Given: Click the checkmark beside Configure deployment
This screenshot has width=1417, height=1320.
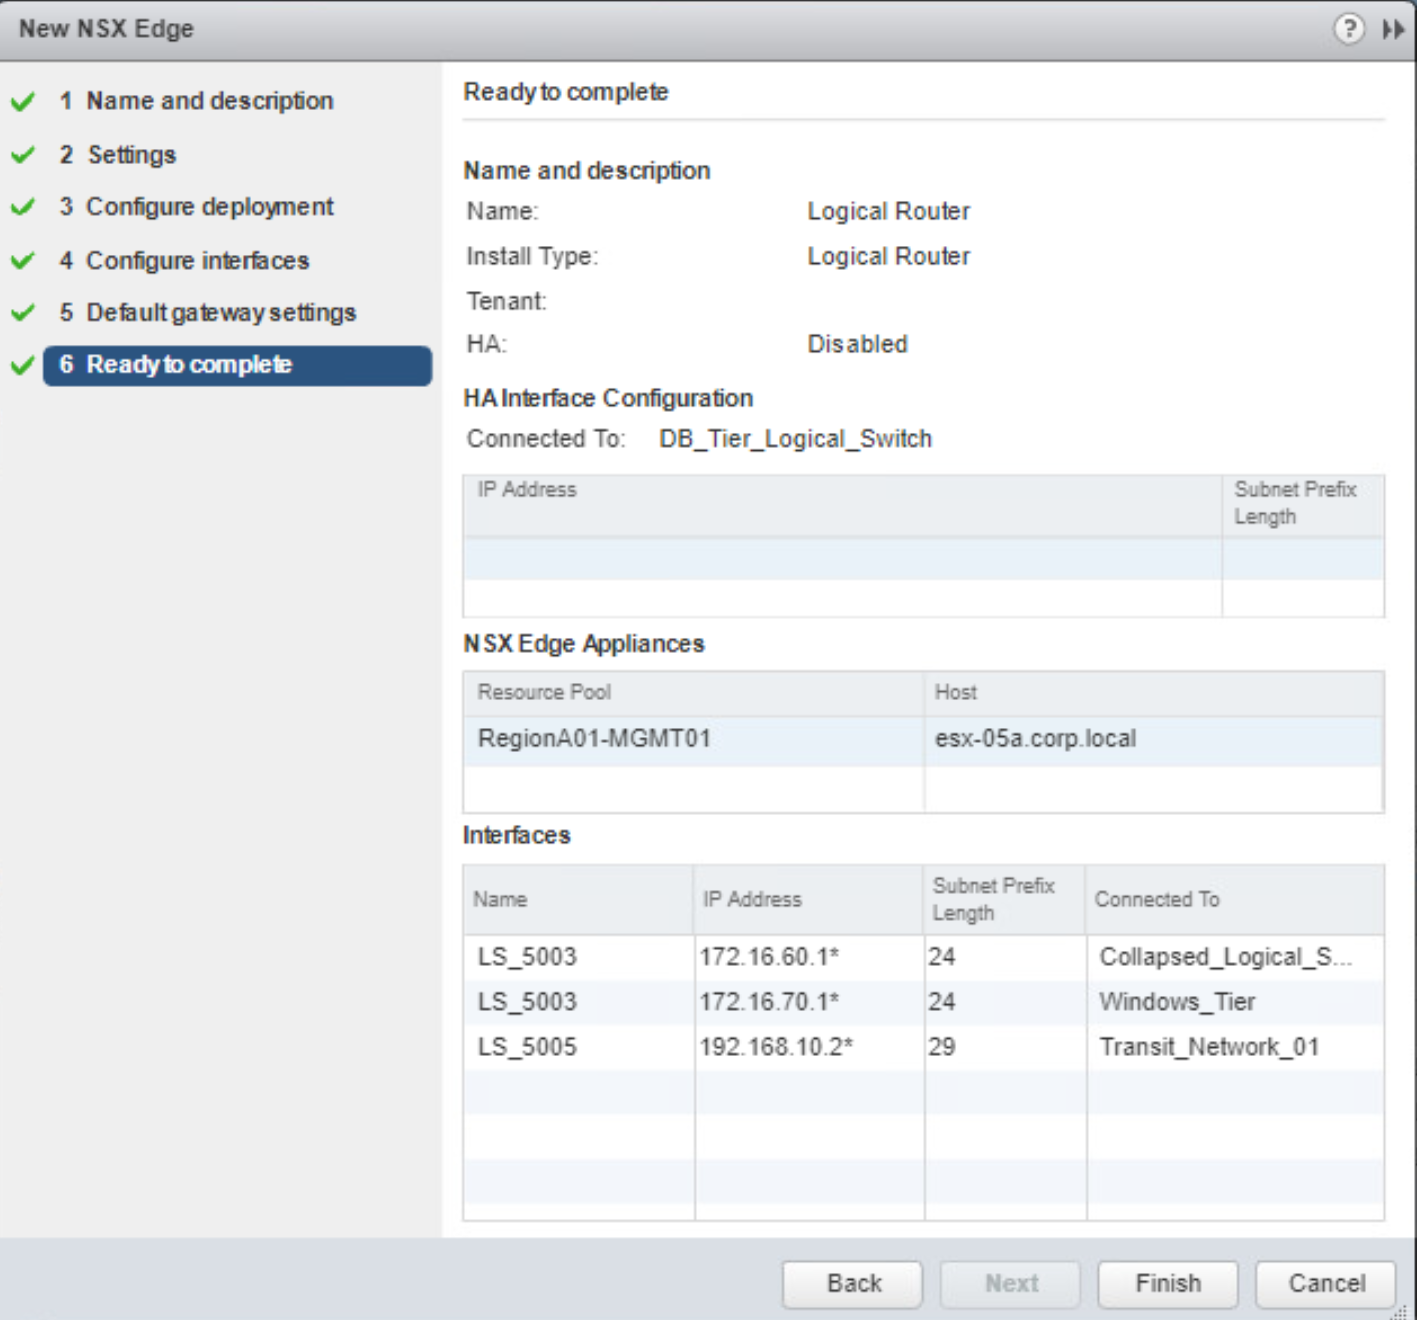Looking at the screenshot, I should pos(22,207).
